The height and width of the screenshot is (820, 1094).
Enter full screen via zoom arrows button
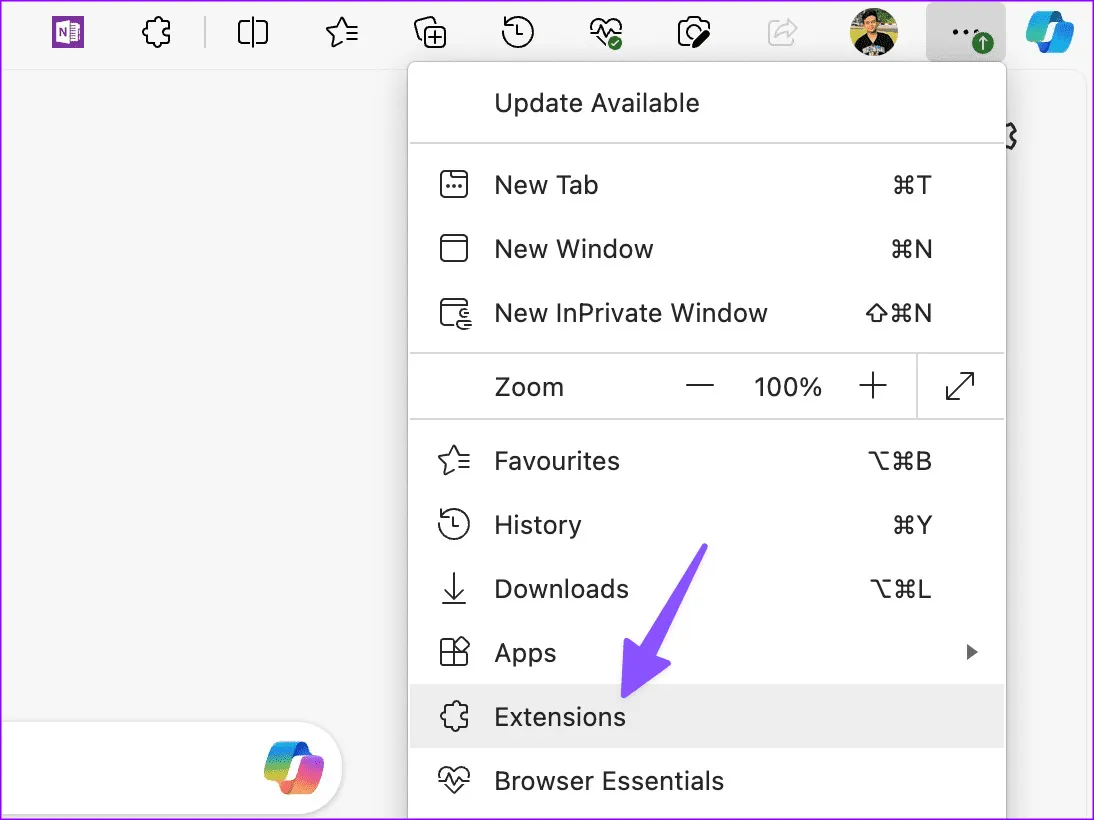[x=960, y=387]
